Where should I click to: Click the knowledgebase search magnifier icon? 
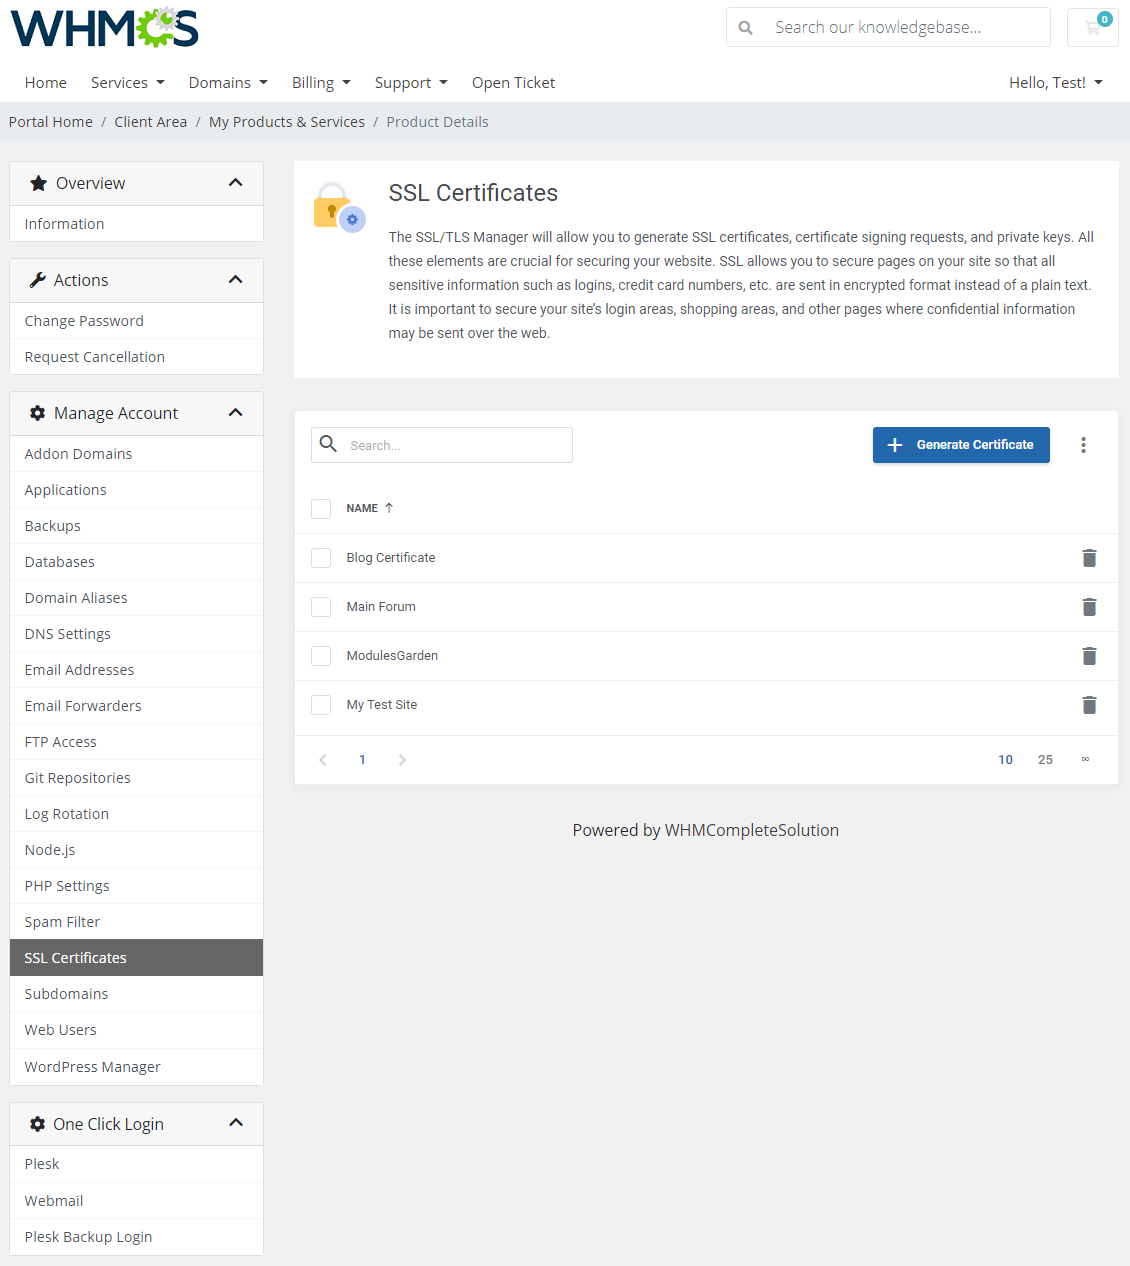745,28
